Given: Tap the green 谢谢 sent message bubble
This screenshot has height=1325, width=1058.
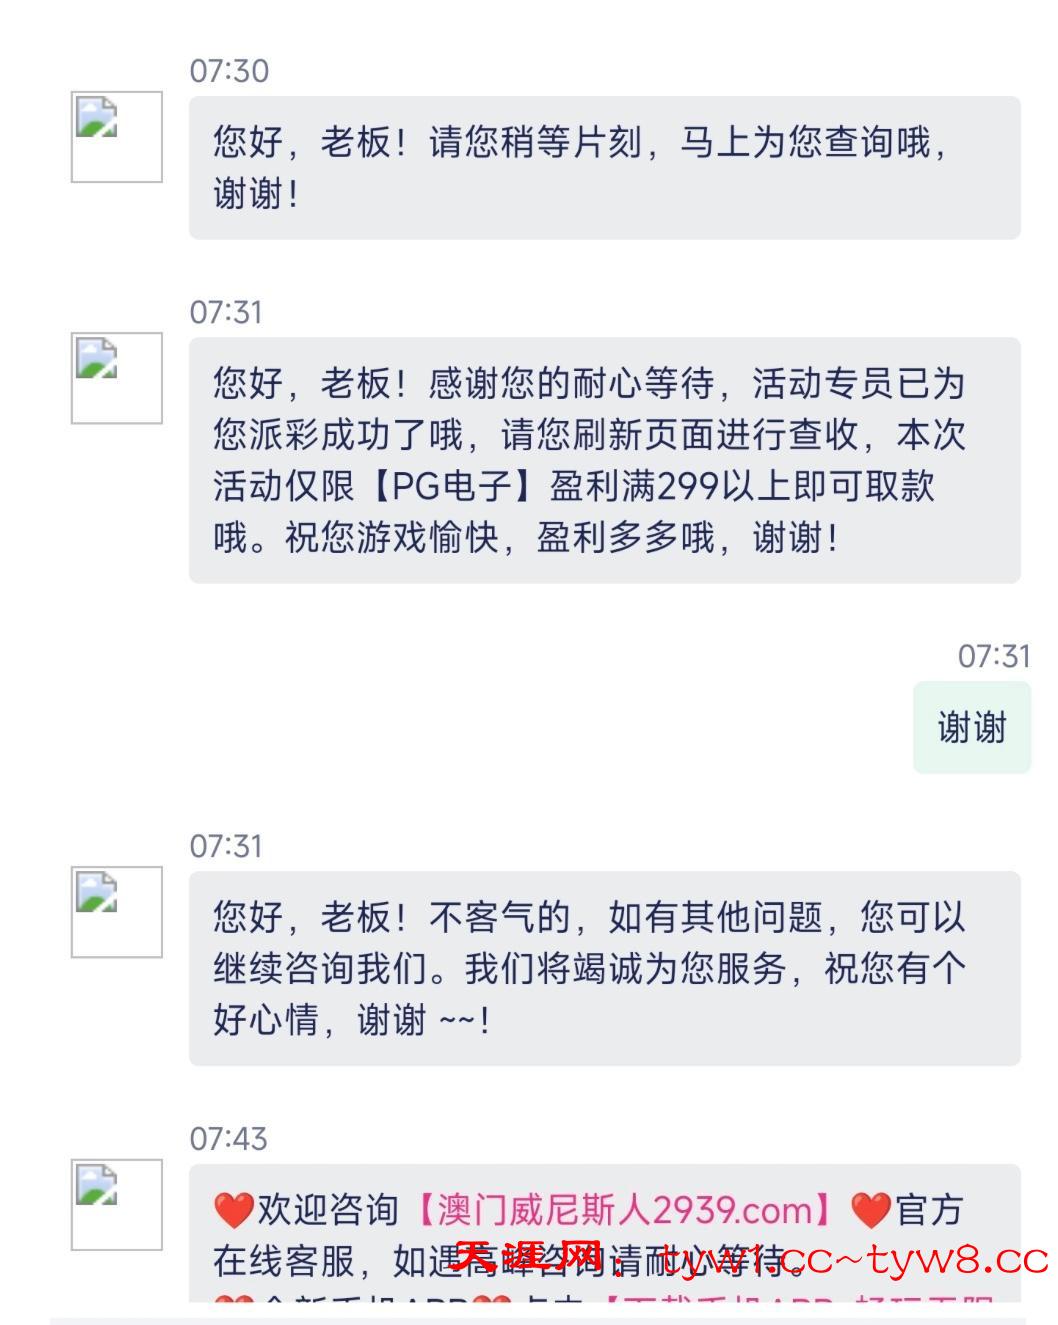Looking at the screenshot, I should tap(971, 728).
